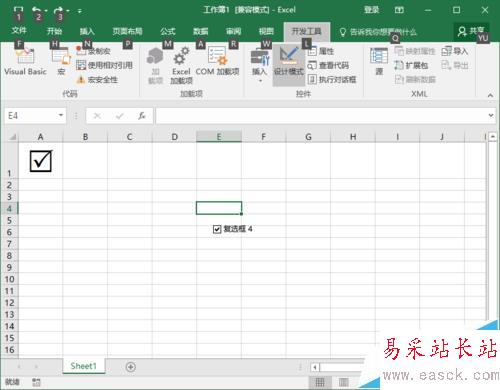The height and width of the screenshot is (390, 500).
Task: Switch to the Home tab
Action: (54, 31)
